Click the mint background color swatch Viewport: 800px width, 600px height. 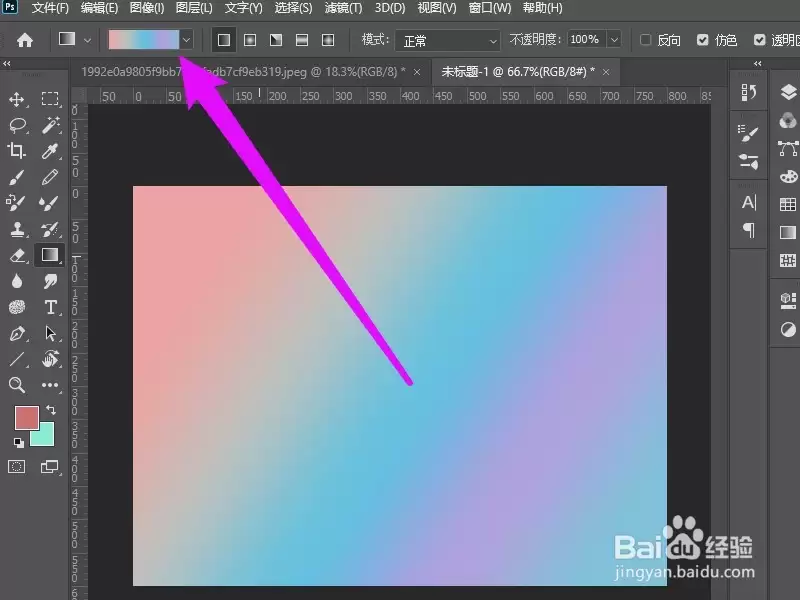click(x=45, y=437)
